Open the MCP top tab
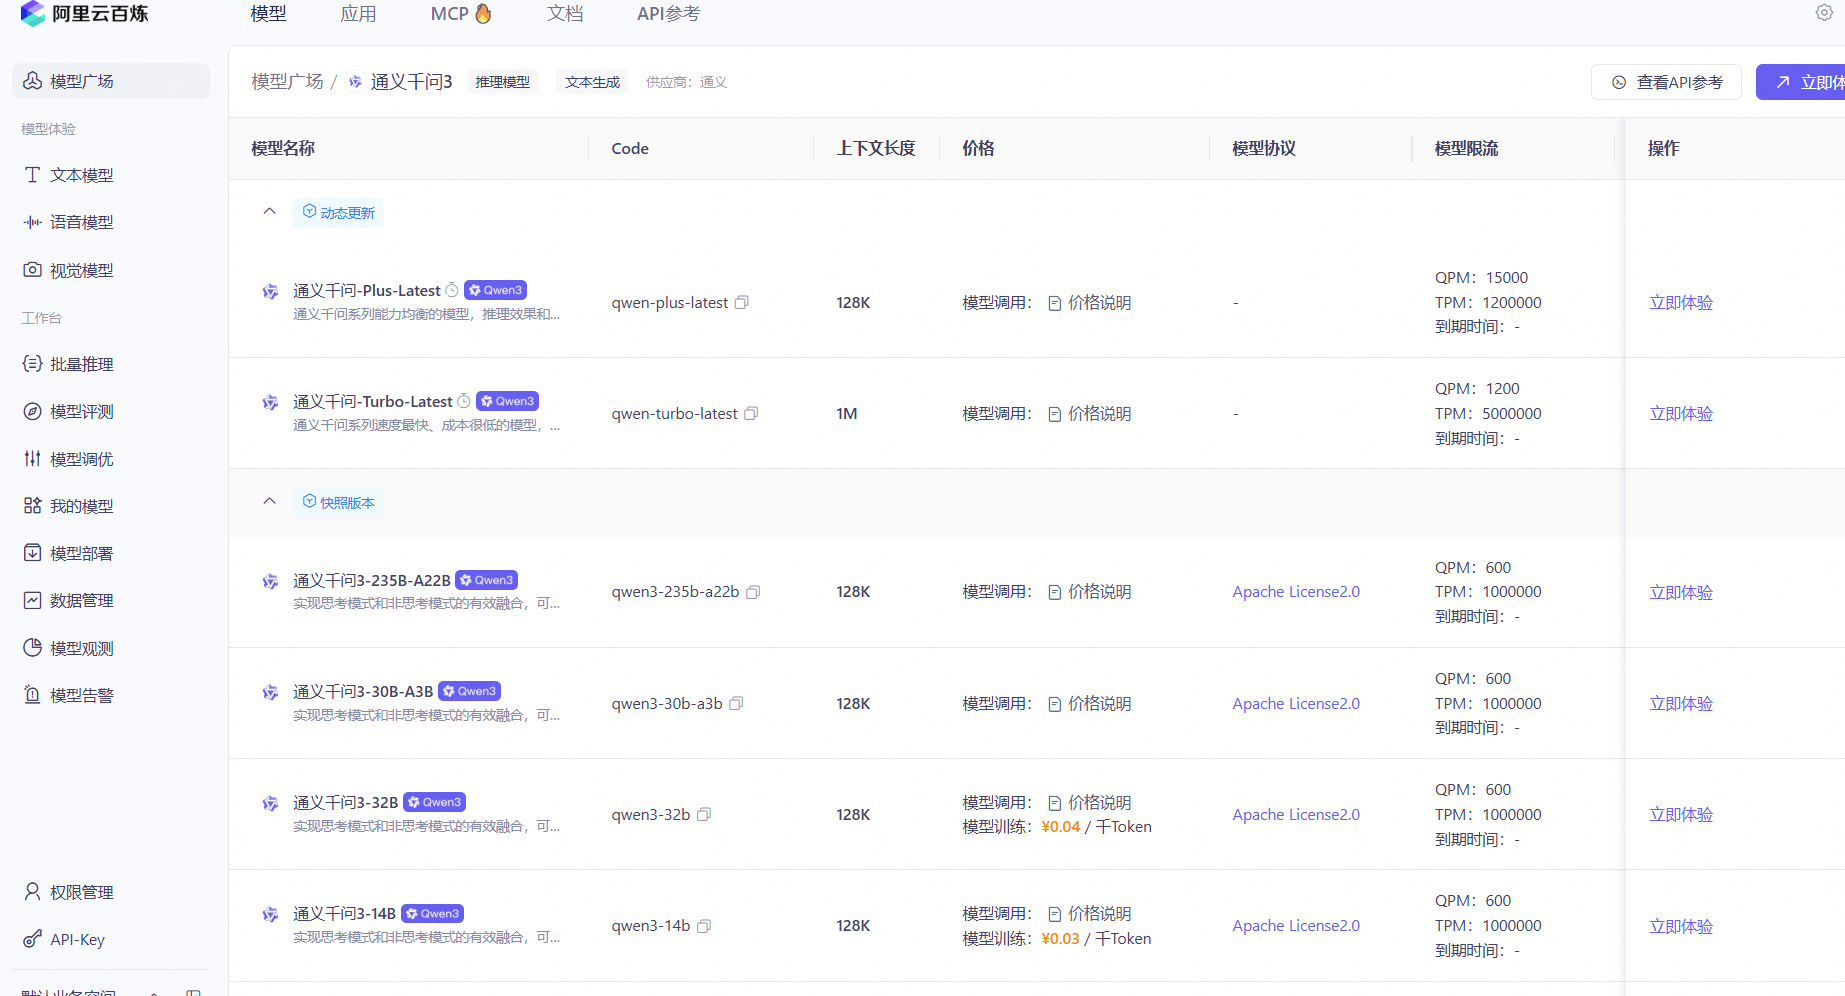 pos(461,14)
